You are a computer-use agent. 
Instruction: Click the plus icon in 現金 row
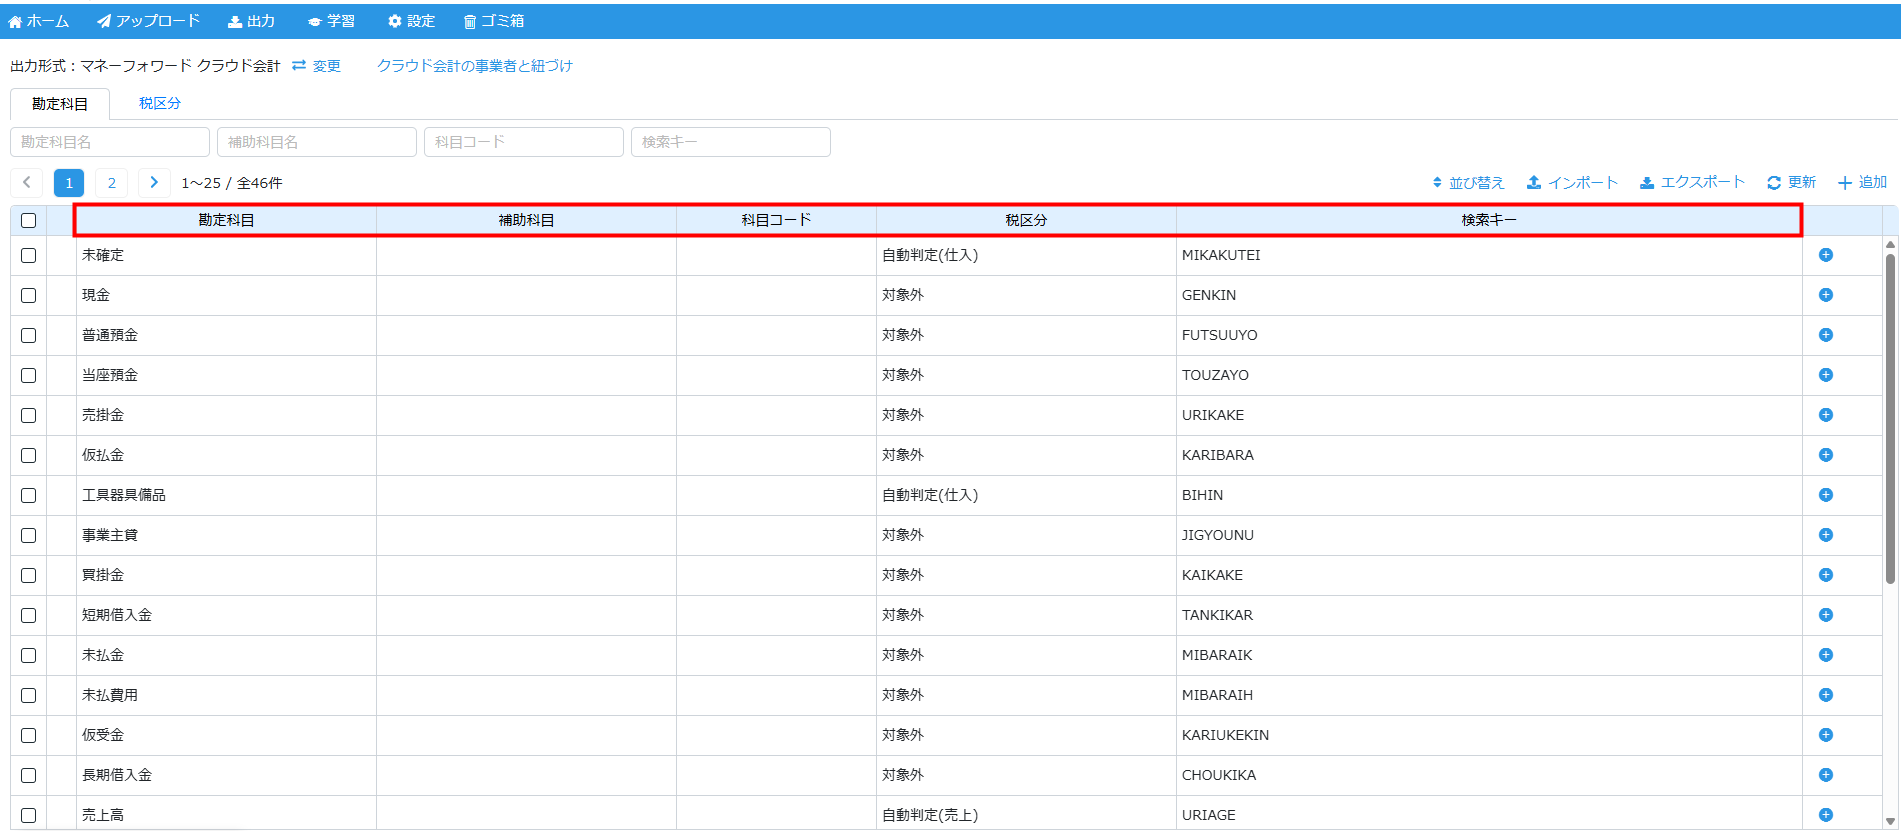click(1825, 295)
